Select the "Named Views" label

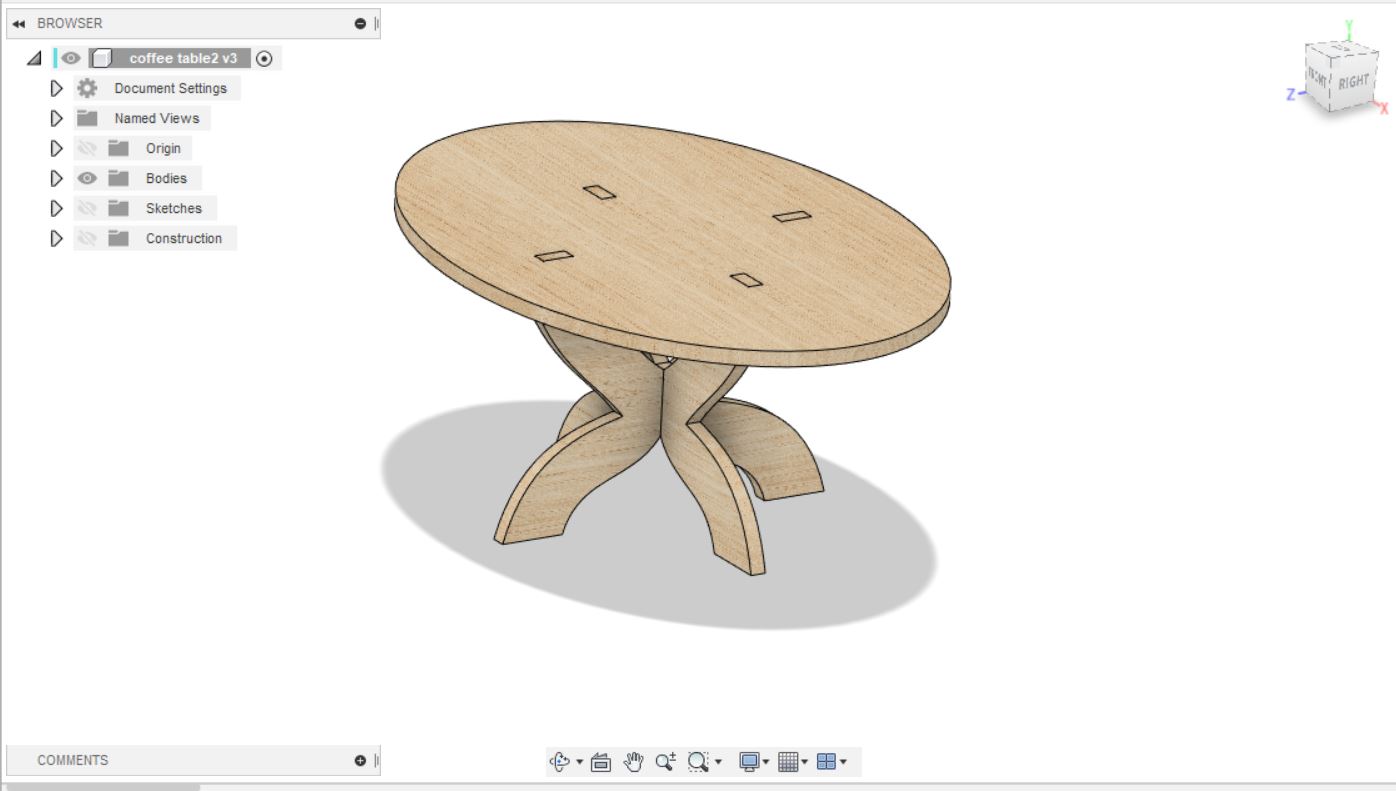157,118
